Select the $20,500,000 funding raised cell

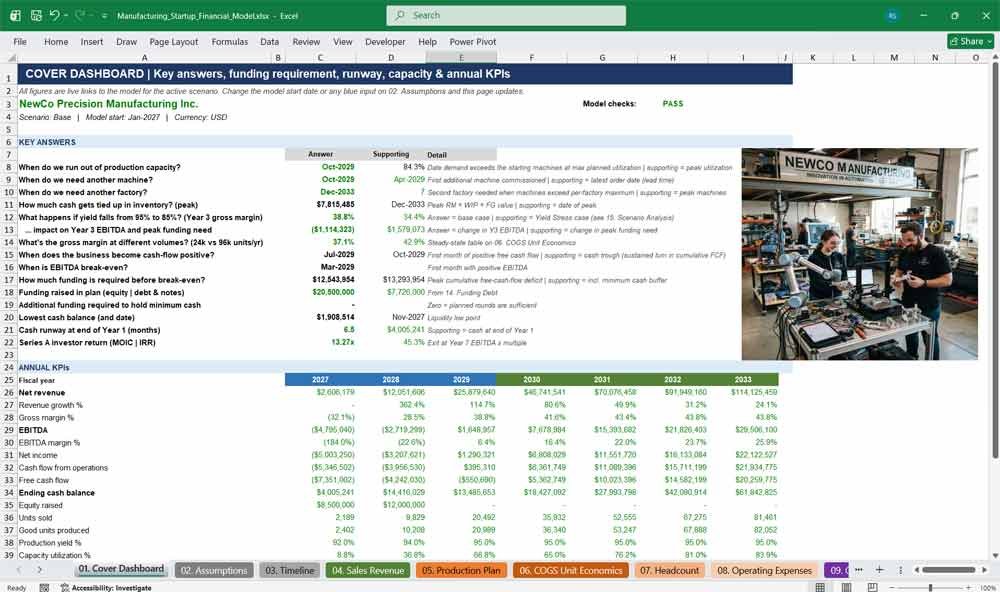tap(320, 292)
